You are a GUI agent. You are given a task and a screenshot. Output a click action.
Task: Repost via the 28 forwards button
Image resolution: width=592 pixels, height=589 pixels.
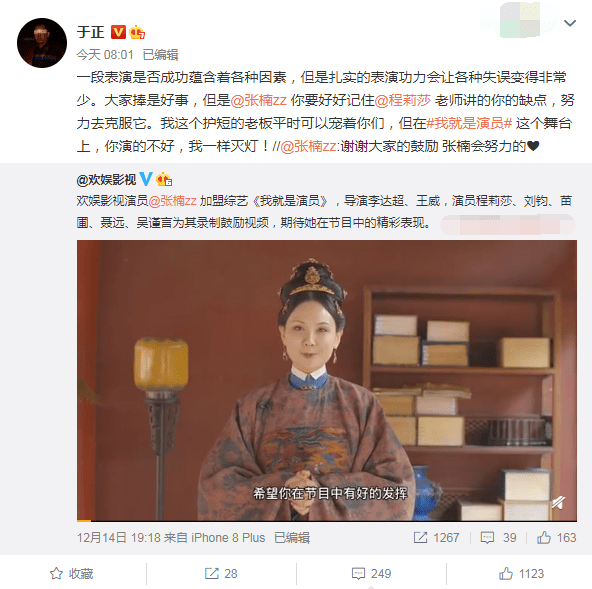pyautogui.click(x=221, y=574)
